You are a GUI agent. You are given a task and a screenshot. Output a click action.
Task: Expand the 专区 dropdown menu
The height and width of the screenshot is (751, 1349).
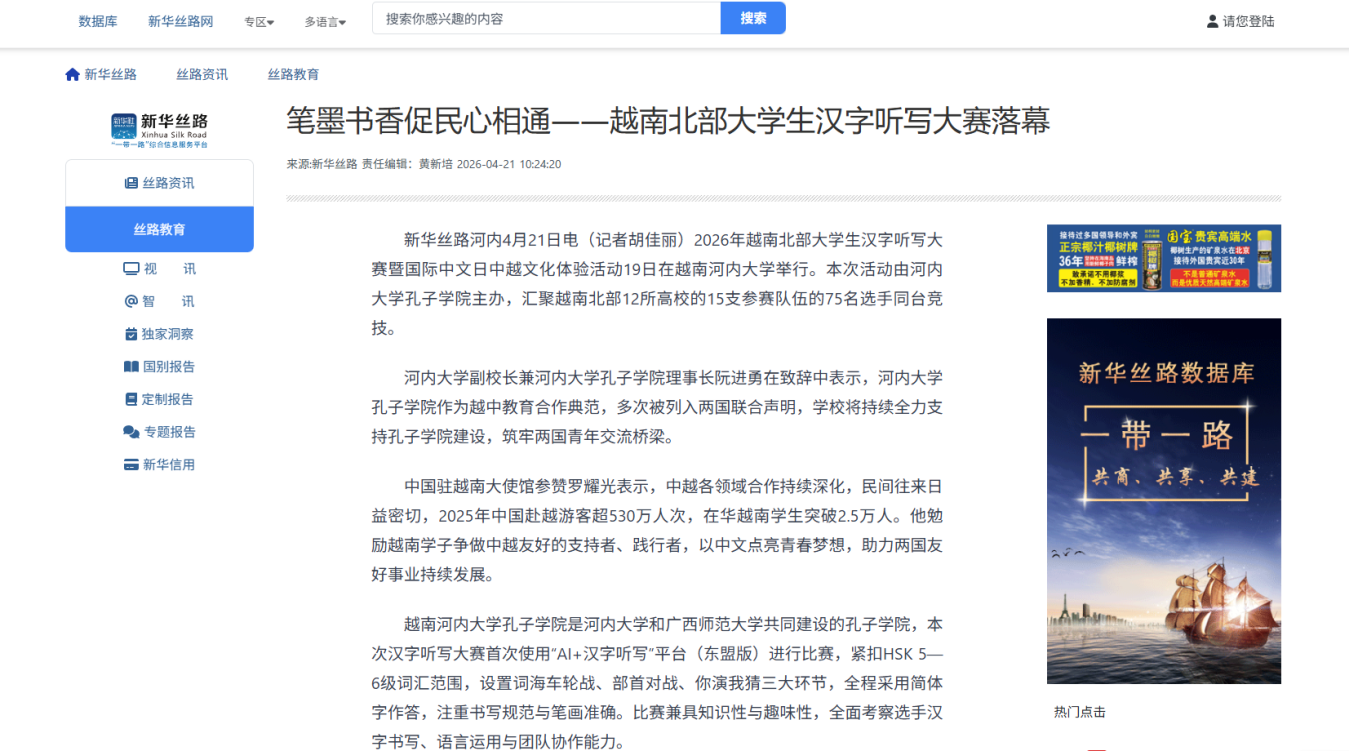259,22
